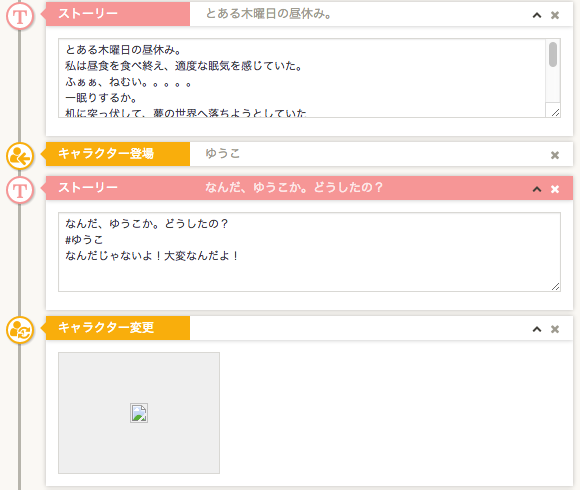Delete the ゆうこ character entrance block
Image resolution: width=580 pixels, height=490 pixels.
point(554,155)
